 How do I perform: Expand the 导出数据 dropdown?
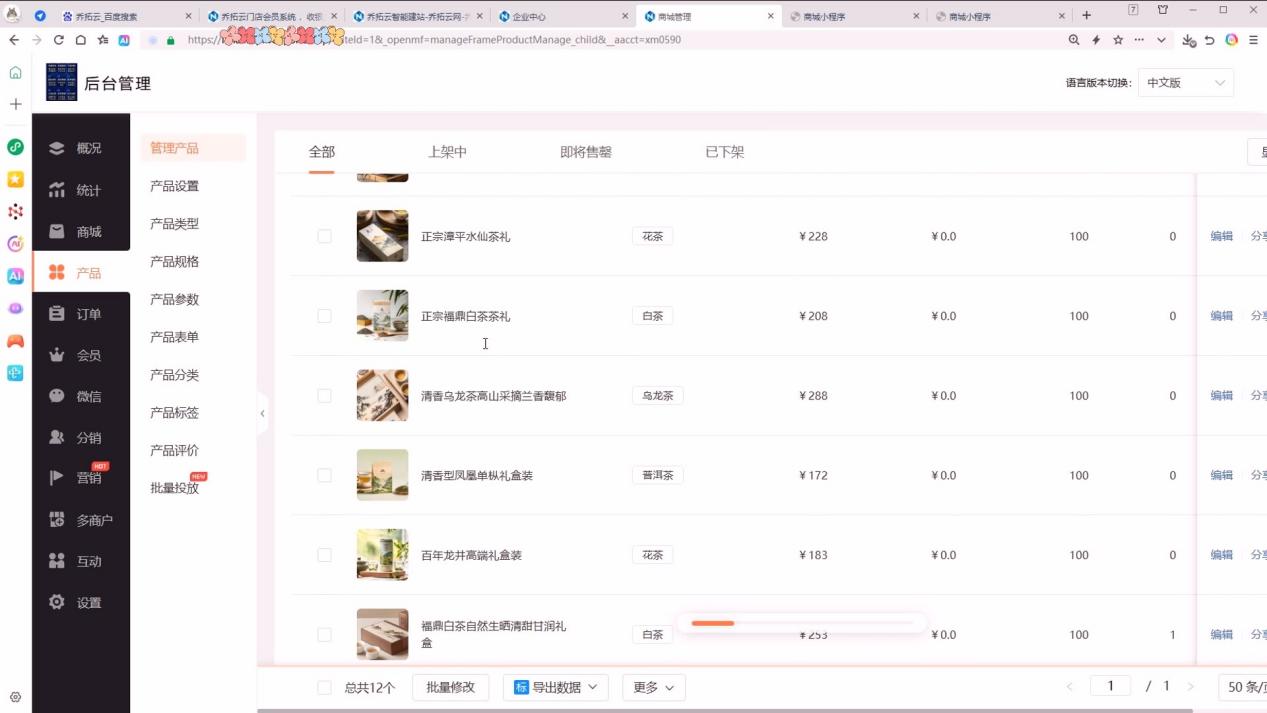tap(555, 687)
